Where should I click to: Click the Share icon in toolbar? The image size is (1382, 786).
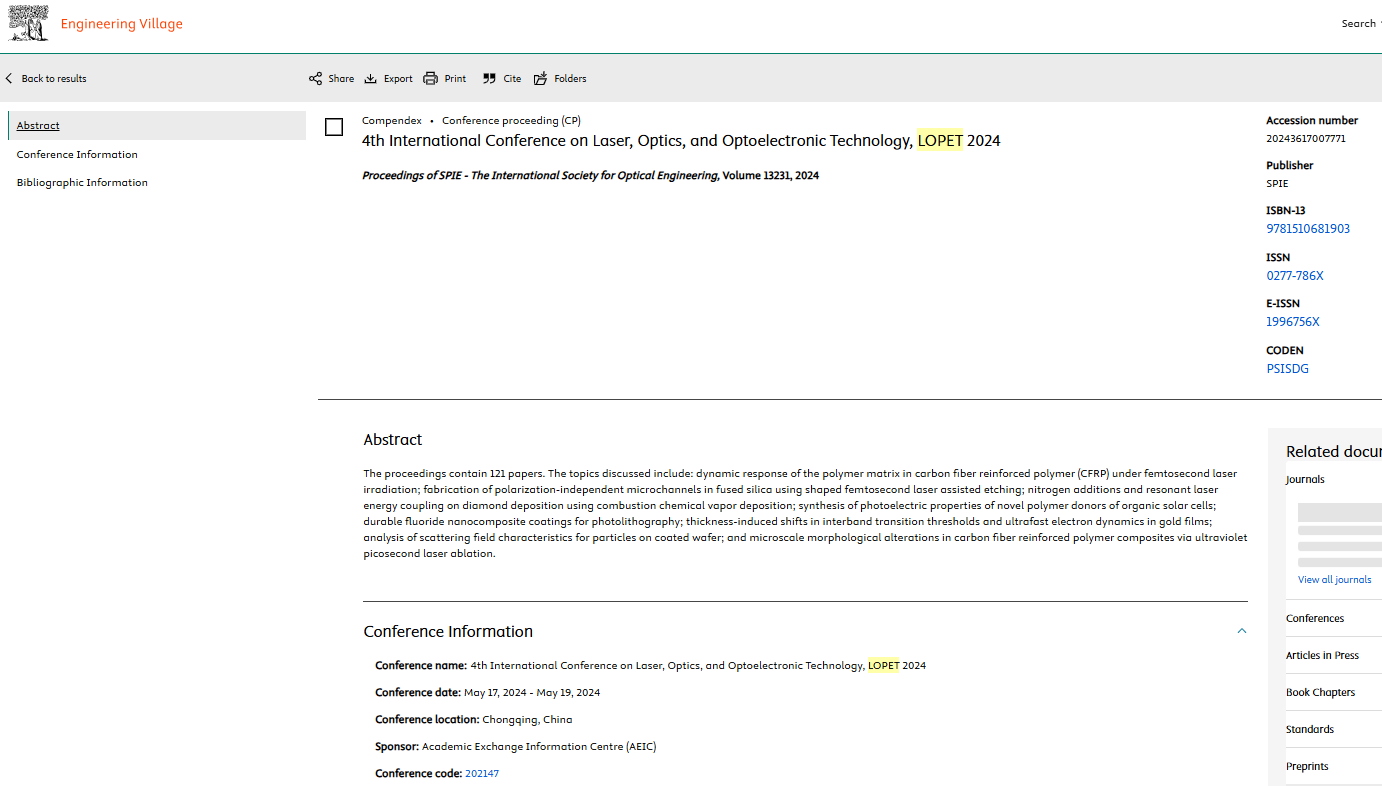(316, 79)
